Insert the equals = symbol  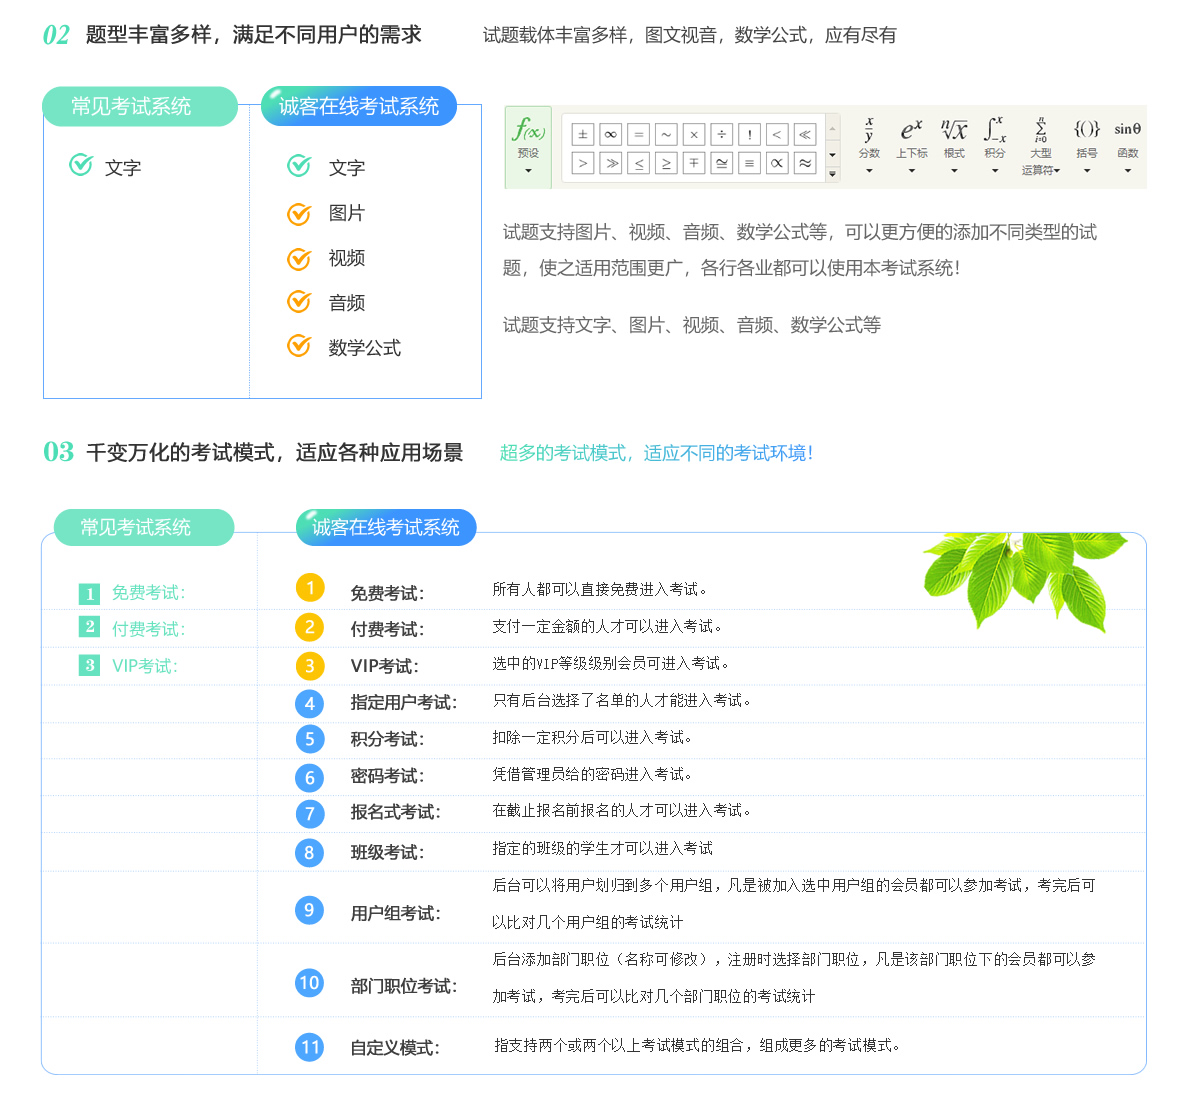tap(639, 134)
